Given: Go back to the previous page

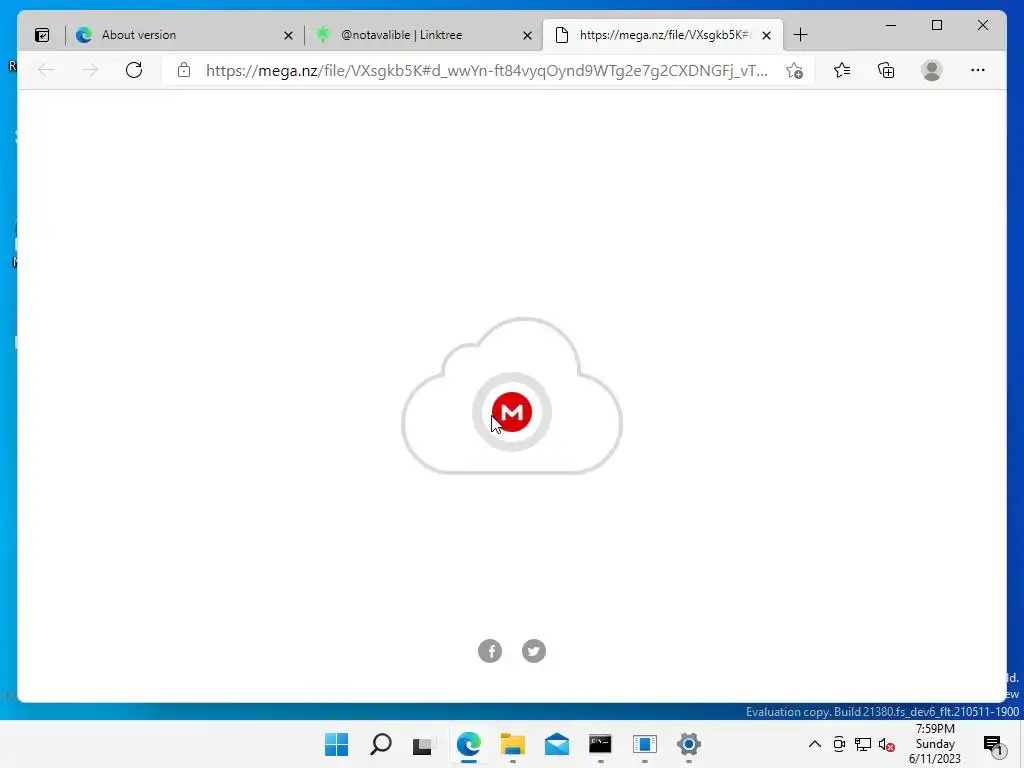Looking at the screenshot, I should point(46,70).
